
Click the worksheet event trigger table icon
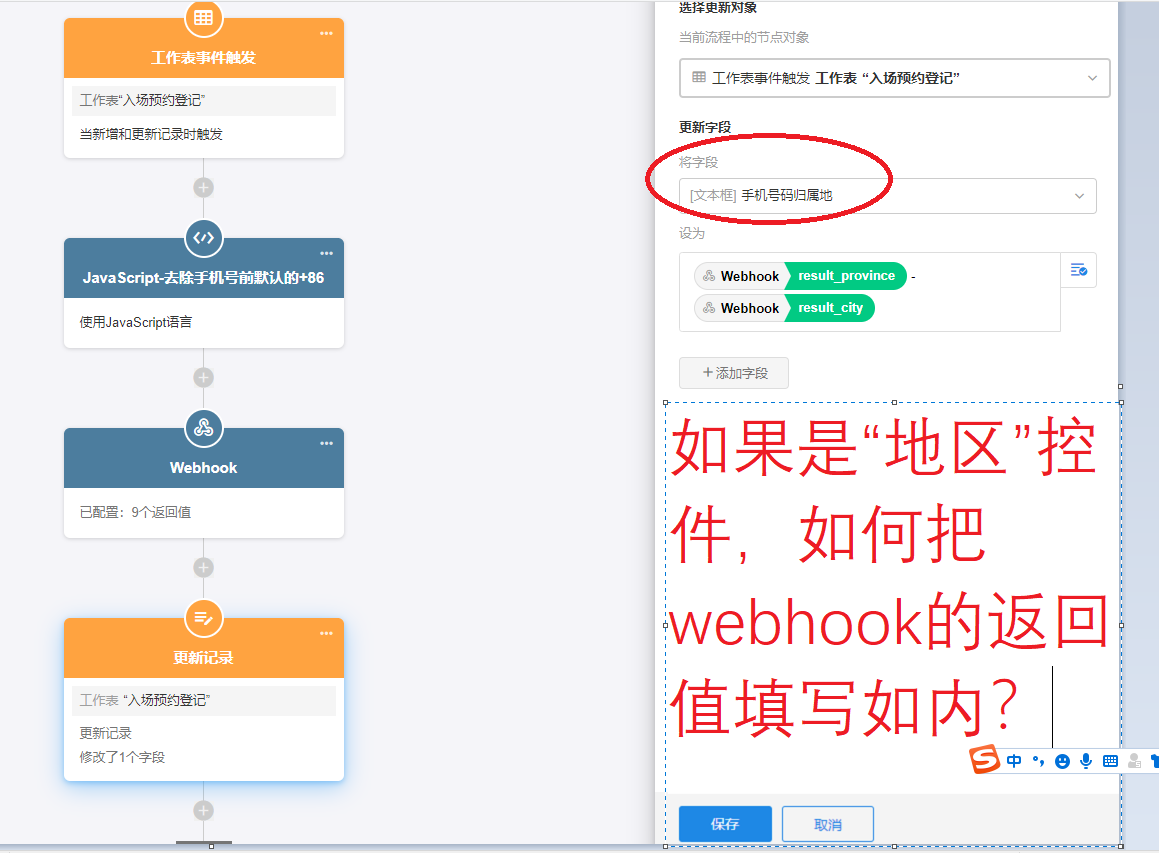click(x=203, y=18)
